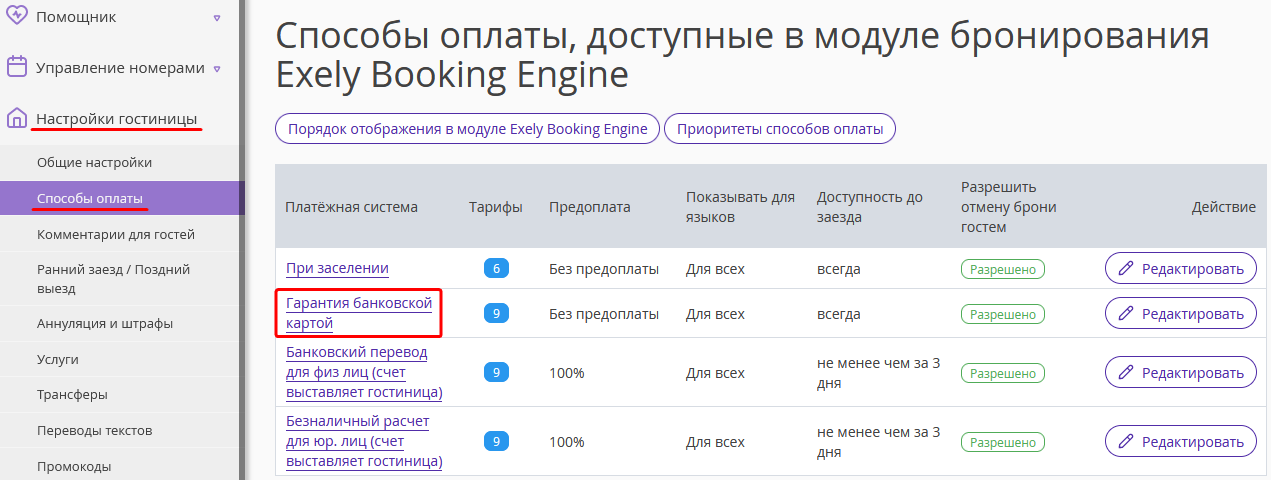1271x480 pixels.
Task: Click Разрешить отмену брони гостем header
Action: [1008, 207]
